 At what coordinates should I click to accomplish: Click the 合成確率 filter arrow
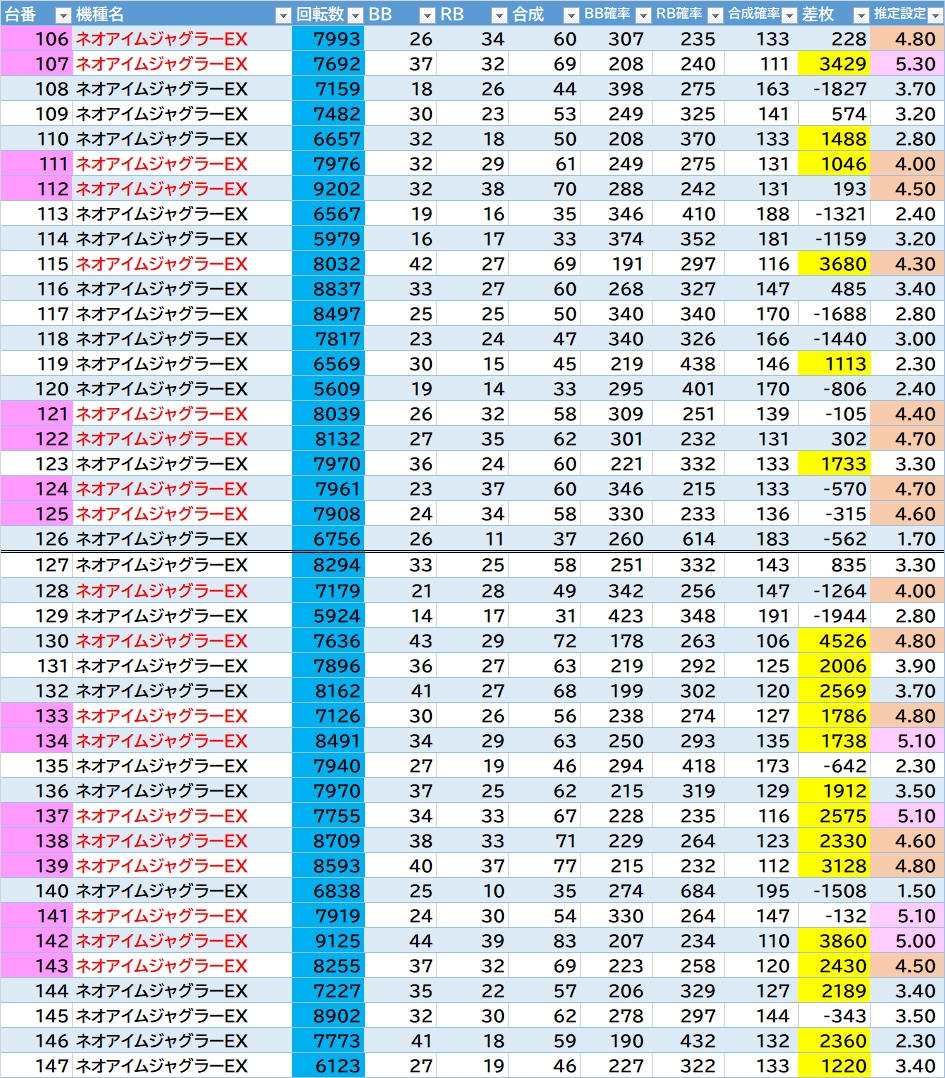[788, 15]
